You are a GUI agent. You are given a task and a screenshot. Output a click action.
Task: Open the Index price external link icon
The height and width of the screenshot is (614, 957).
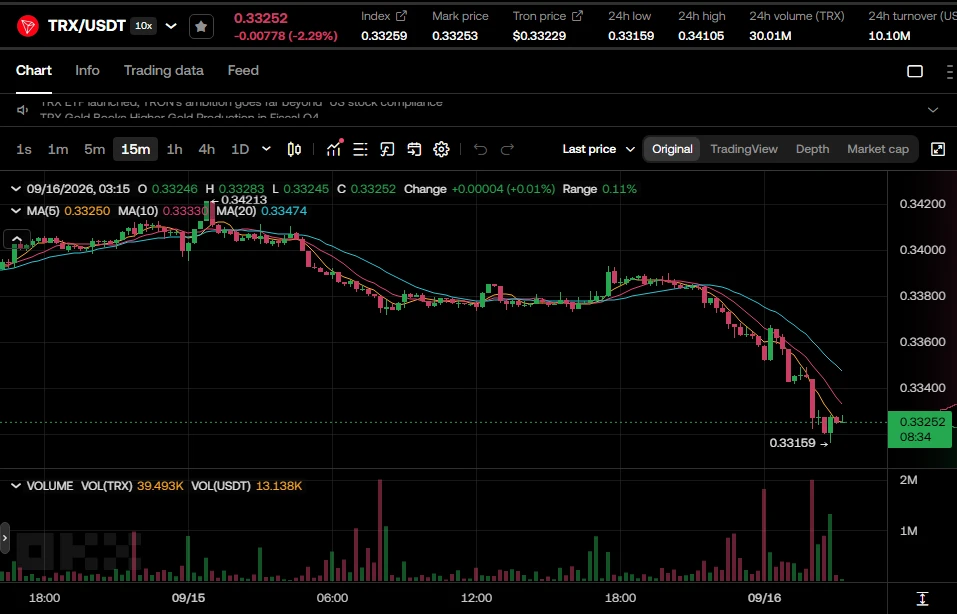(x=401, y=16)
